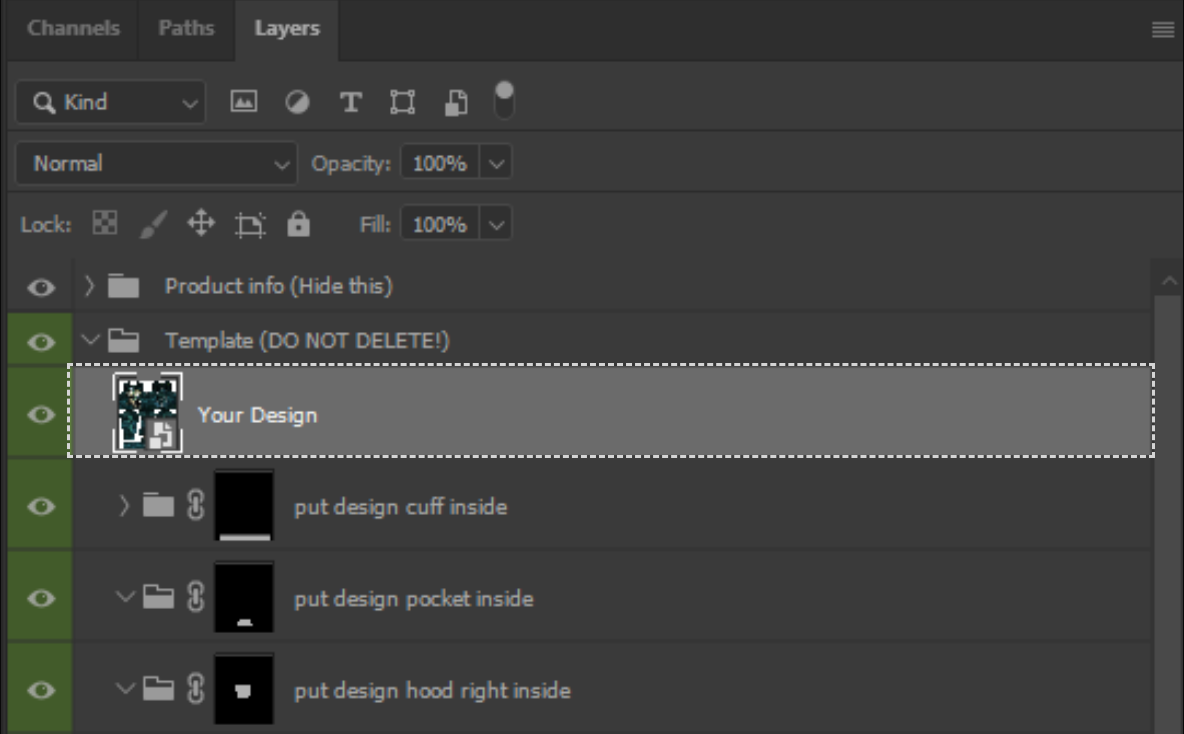Open Fill slider dropdown arrow
Image resolution: width=1184 pixels, height=734 pixels.
pos(496,224)
